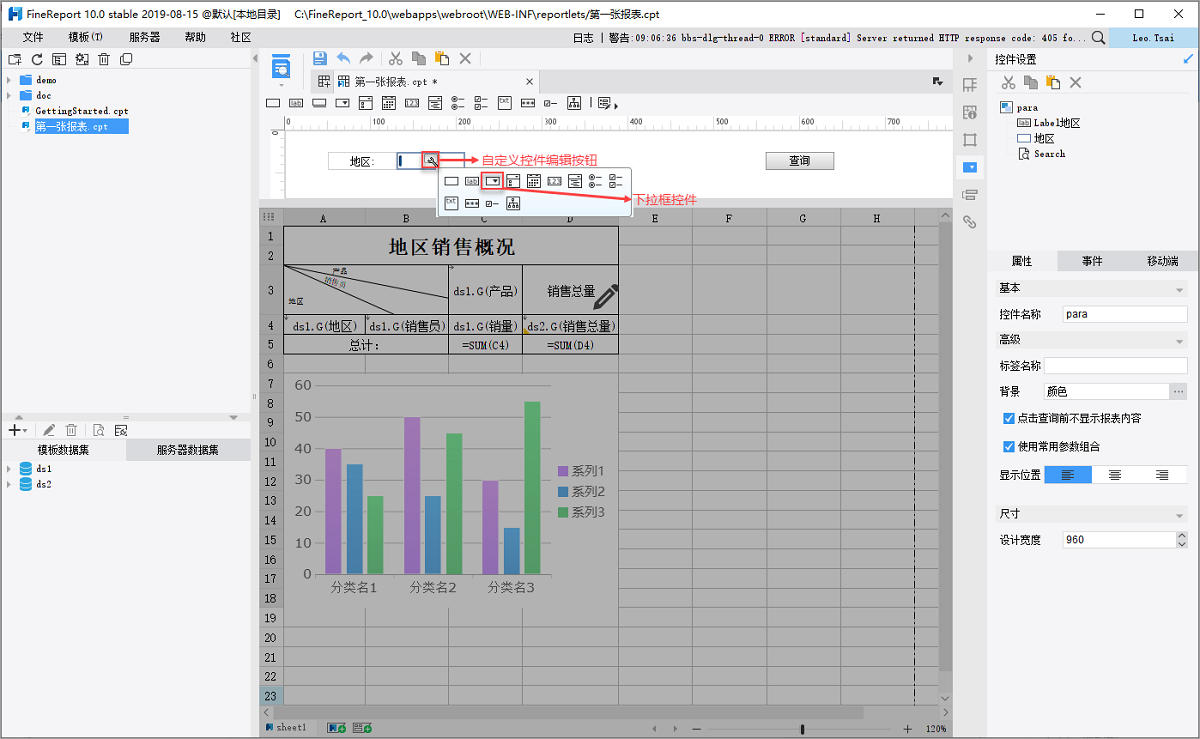Click the refresh icon in the file panel

(x=38, y=60)
